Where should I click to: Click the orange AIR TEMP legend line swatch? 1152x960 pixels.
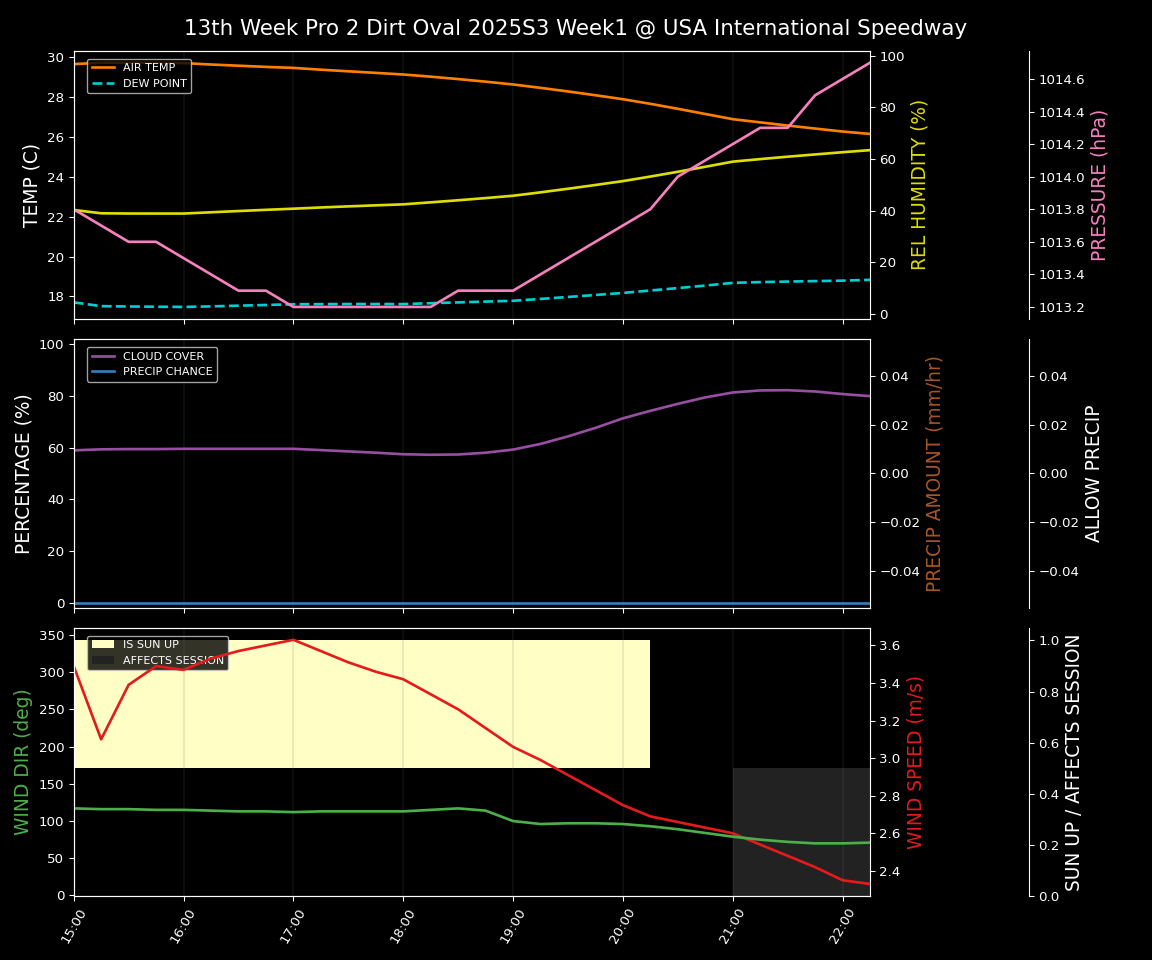pos(104,68)
